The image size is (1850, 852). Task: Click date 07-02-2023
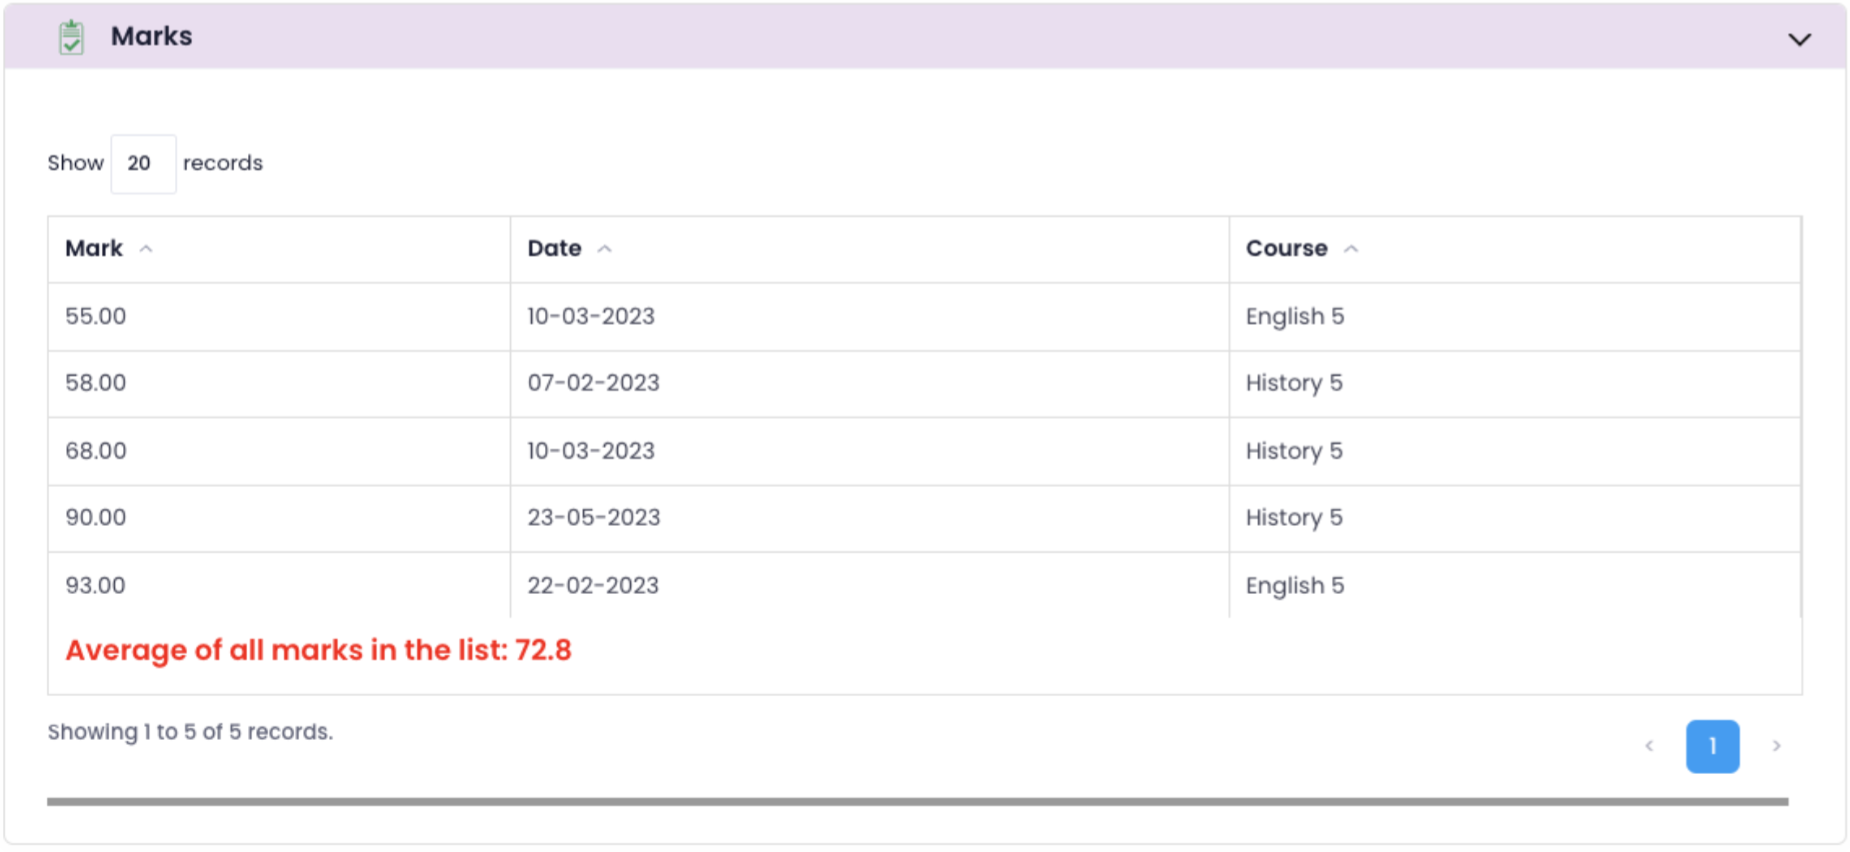click(593, 383)
